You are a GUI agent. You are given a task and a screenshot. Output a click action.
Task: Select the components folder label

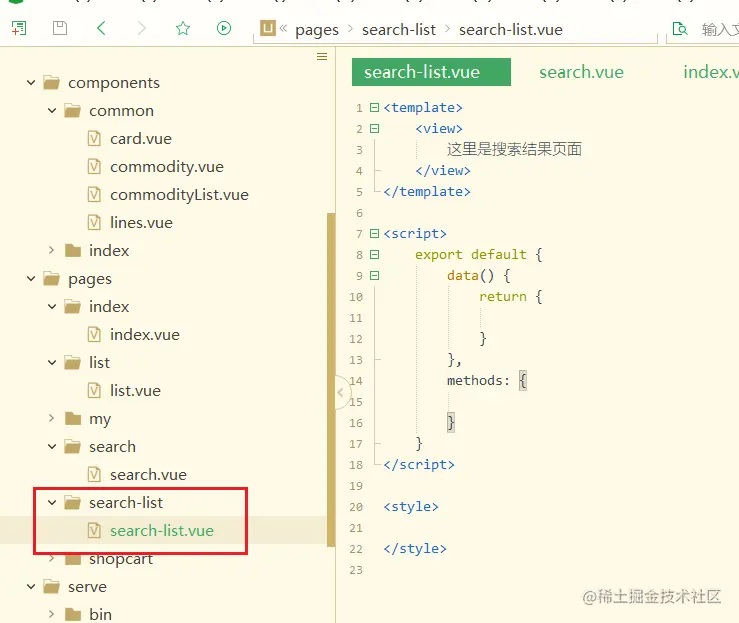point(114,83)
